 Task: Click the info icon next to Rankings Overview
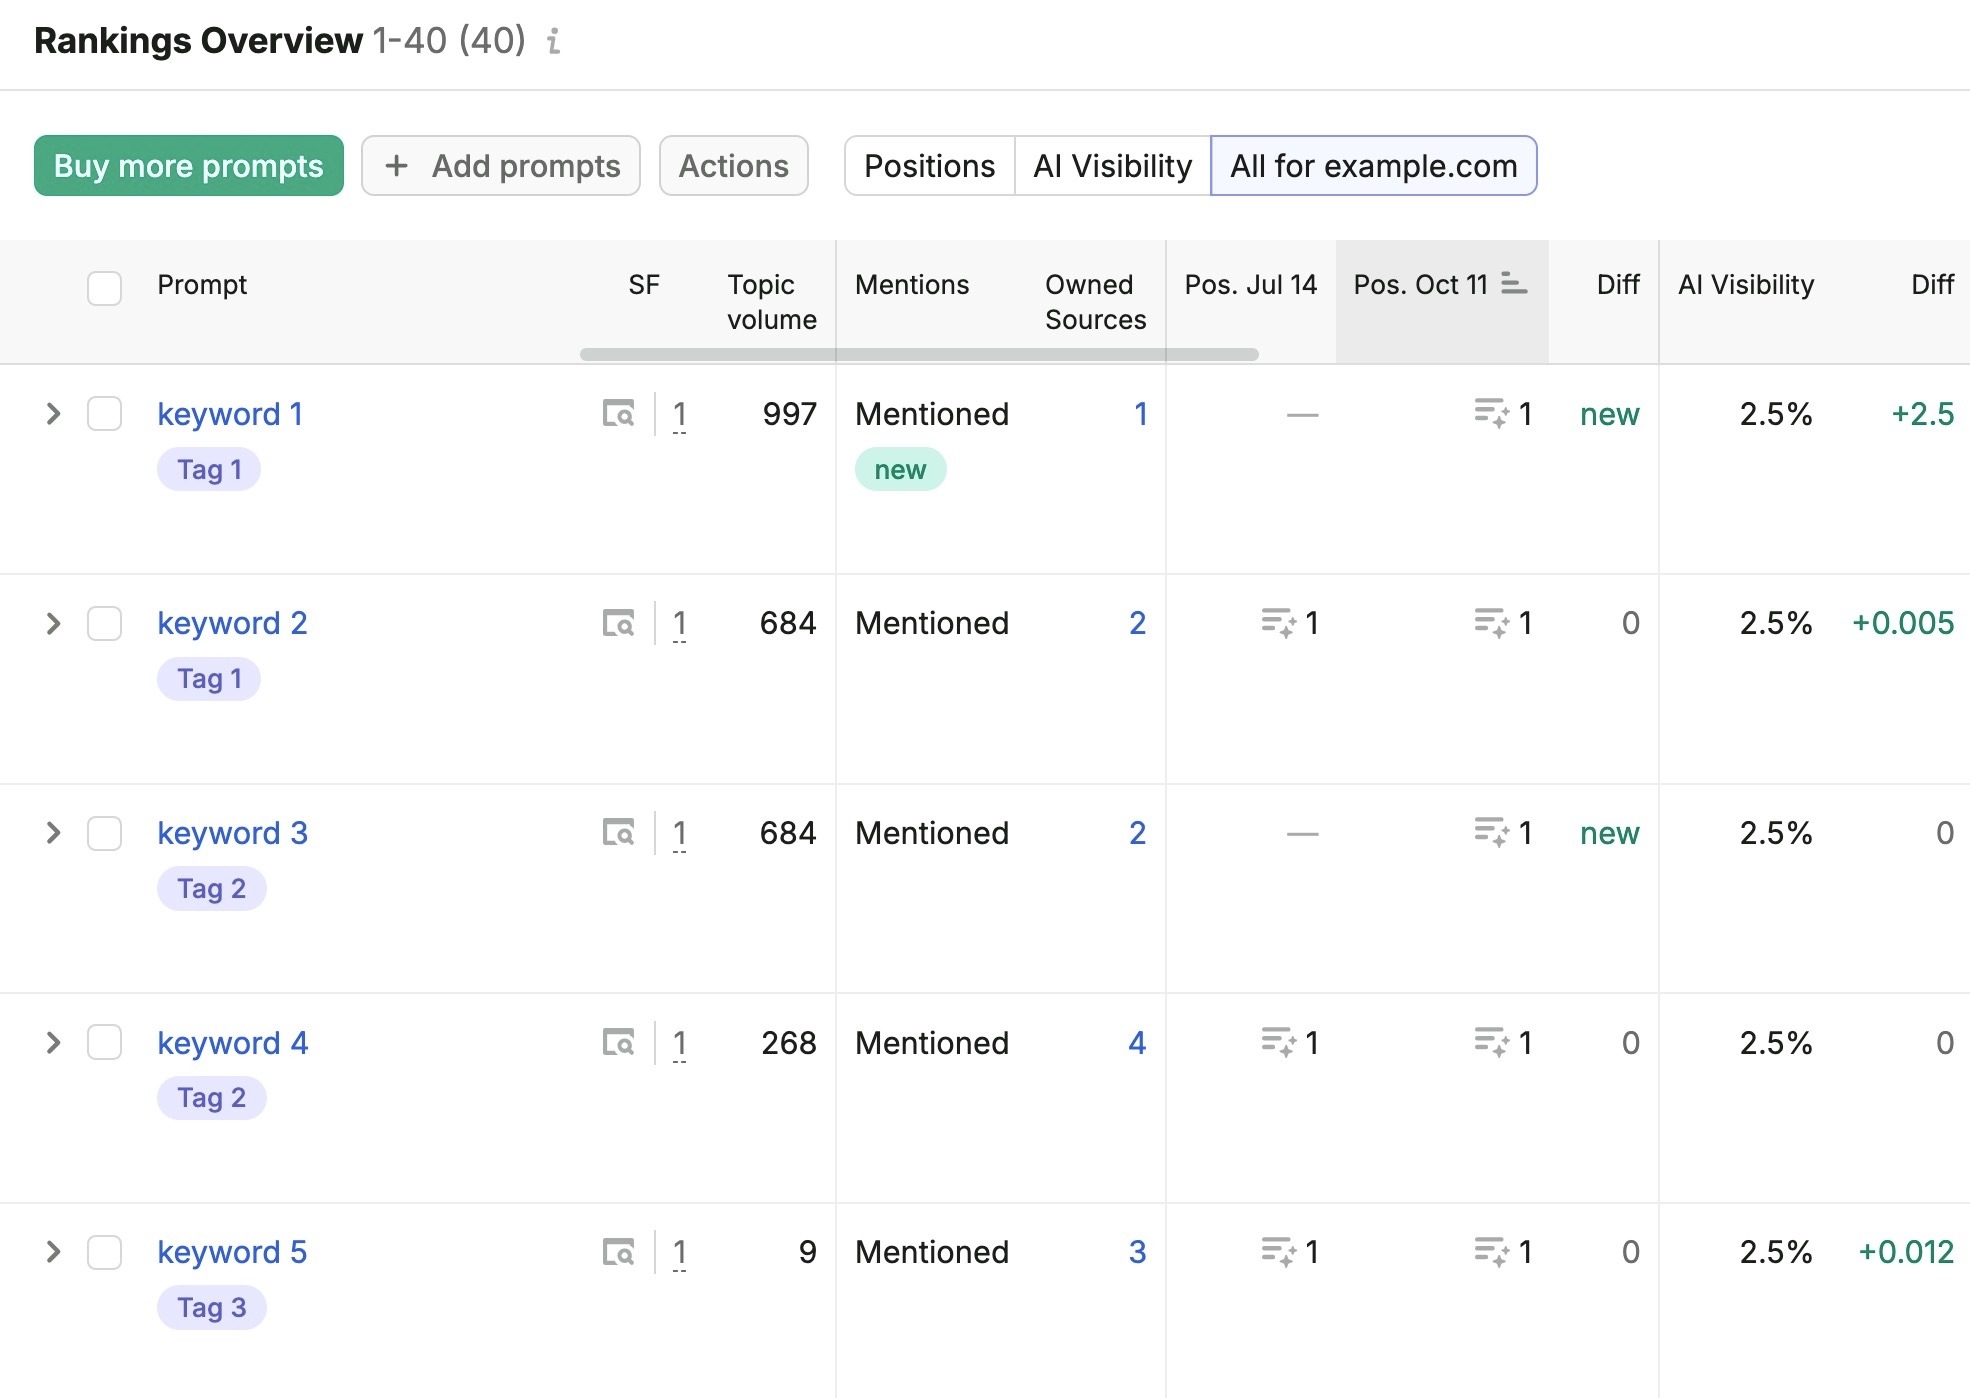(554, 41)
